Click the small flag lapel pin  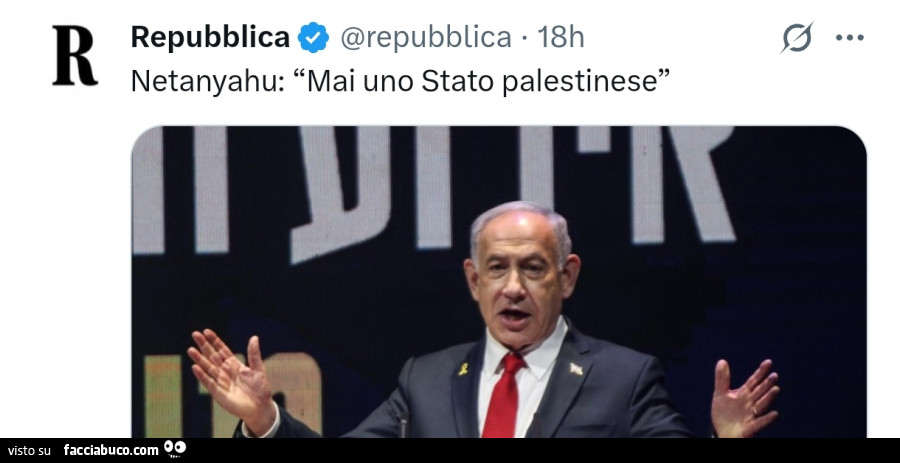[576, 369]
